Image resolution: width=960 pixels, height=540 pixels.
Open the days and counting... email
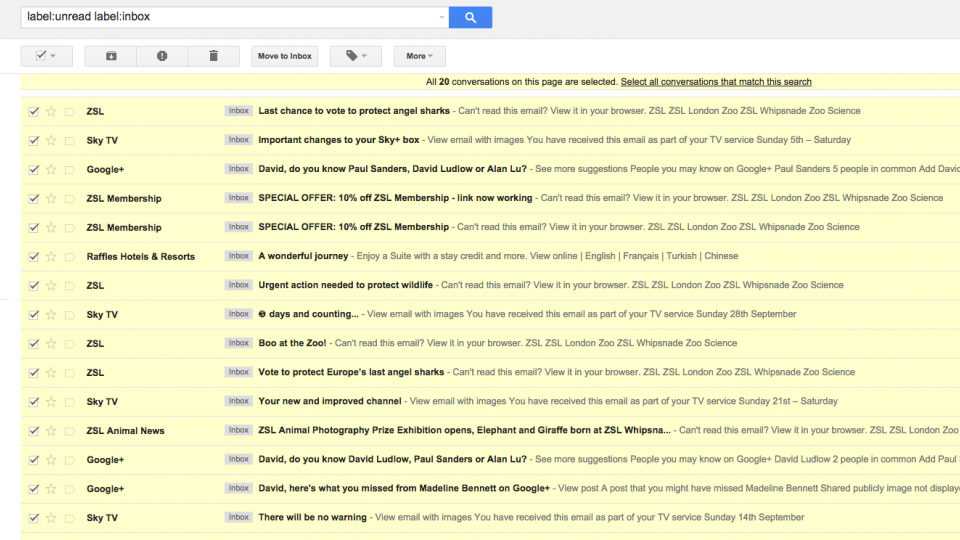click(309, 314)
